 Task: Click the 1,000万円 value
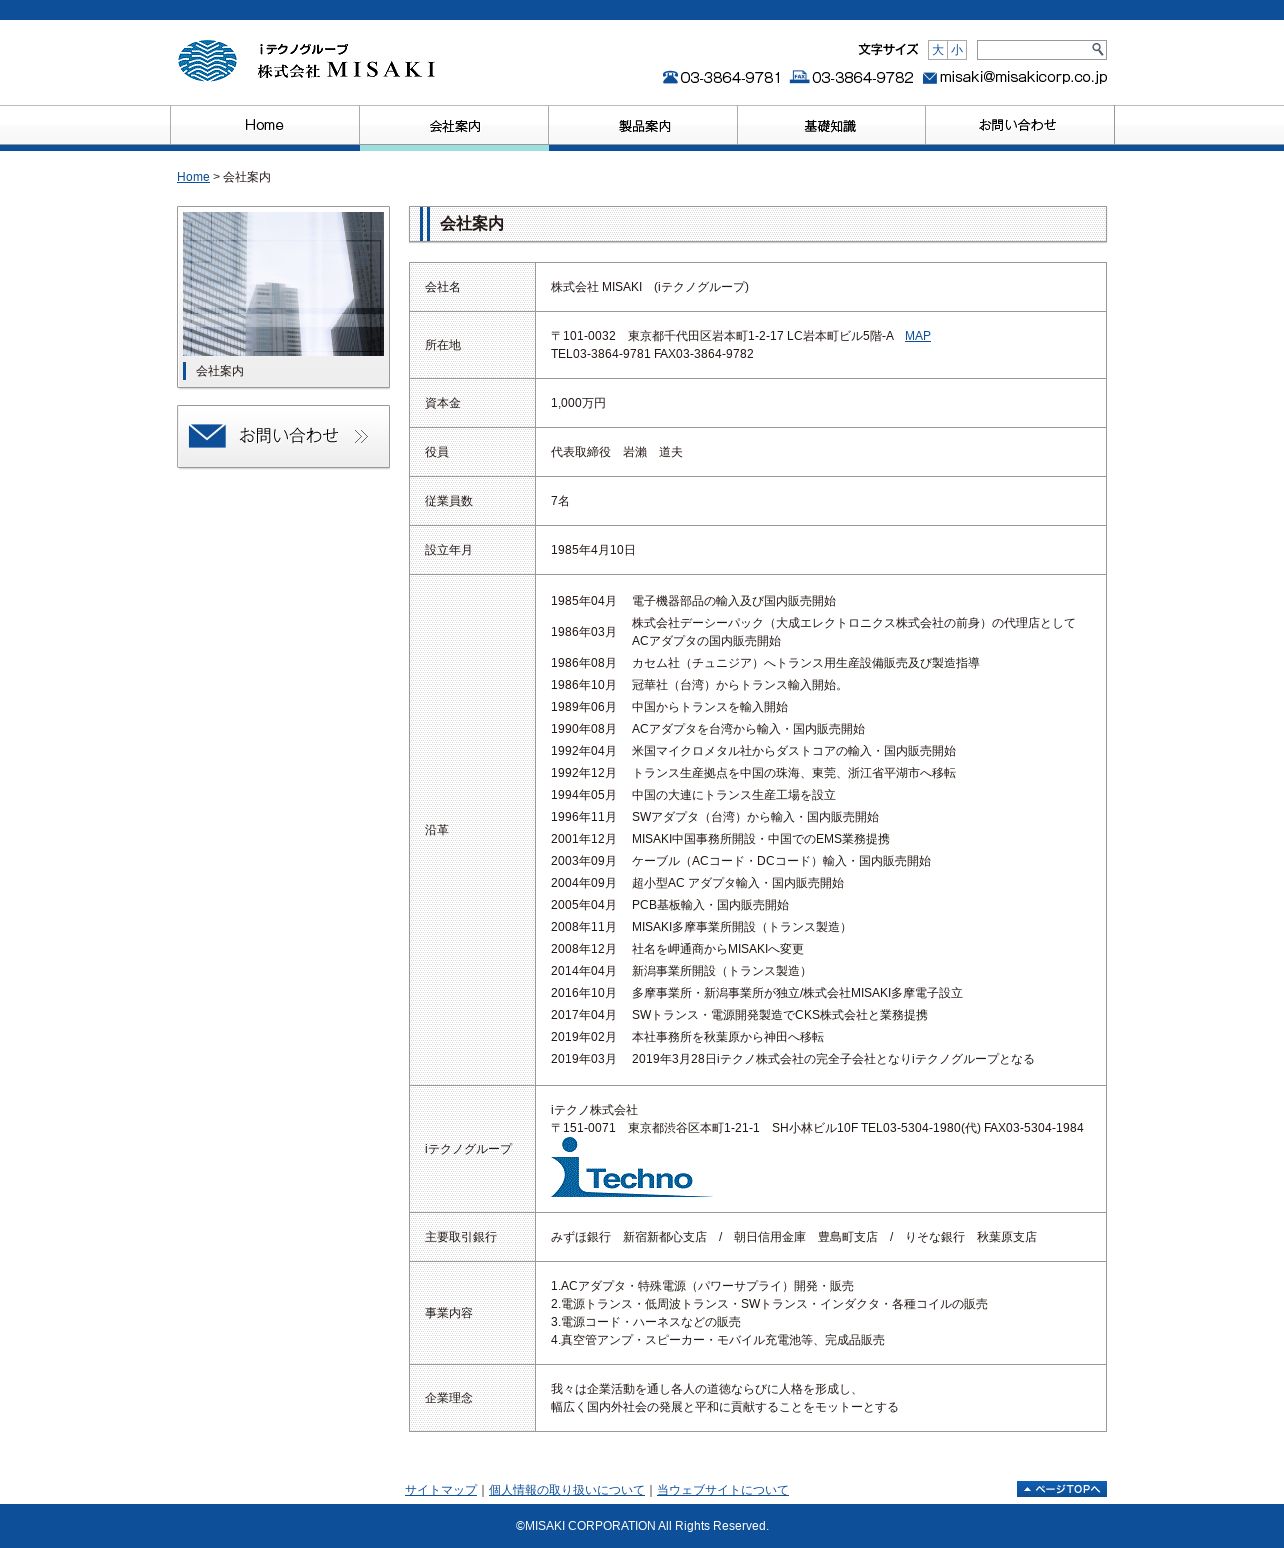pos(578,403)
